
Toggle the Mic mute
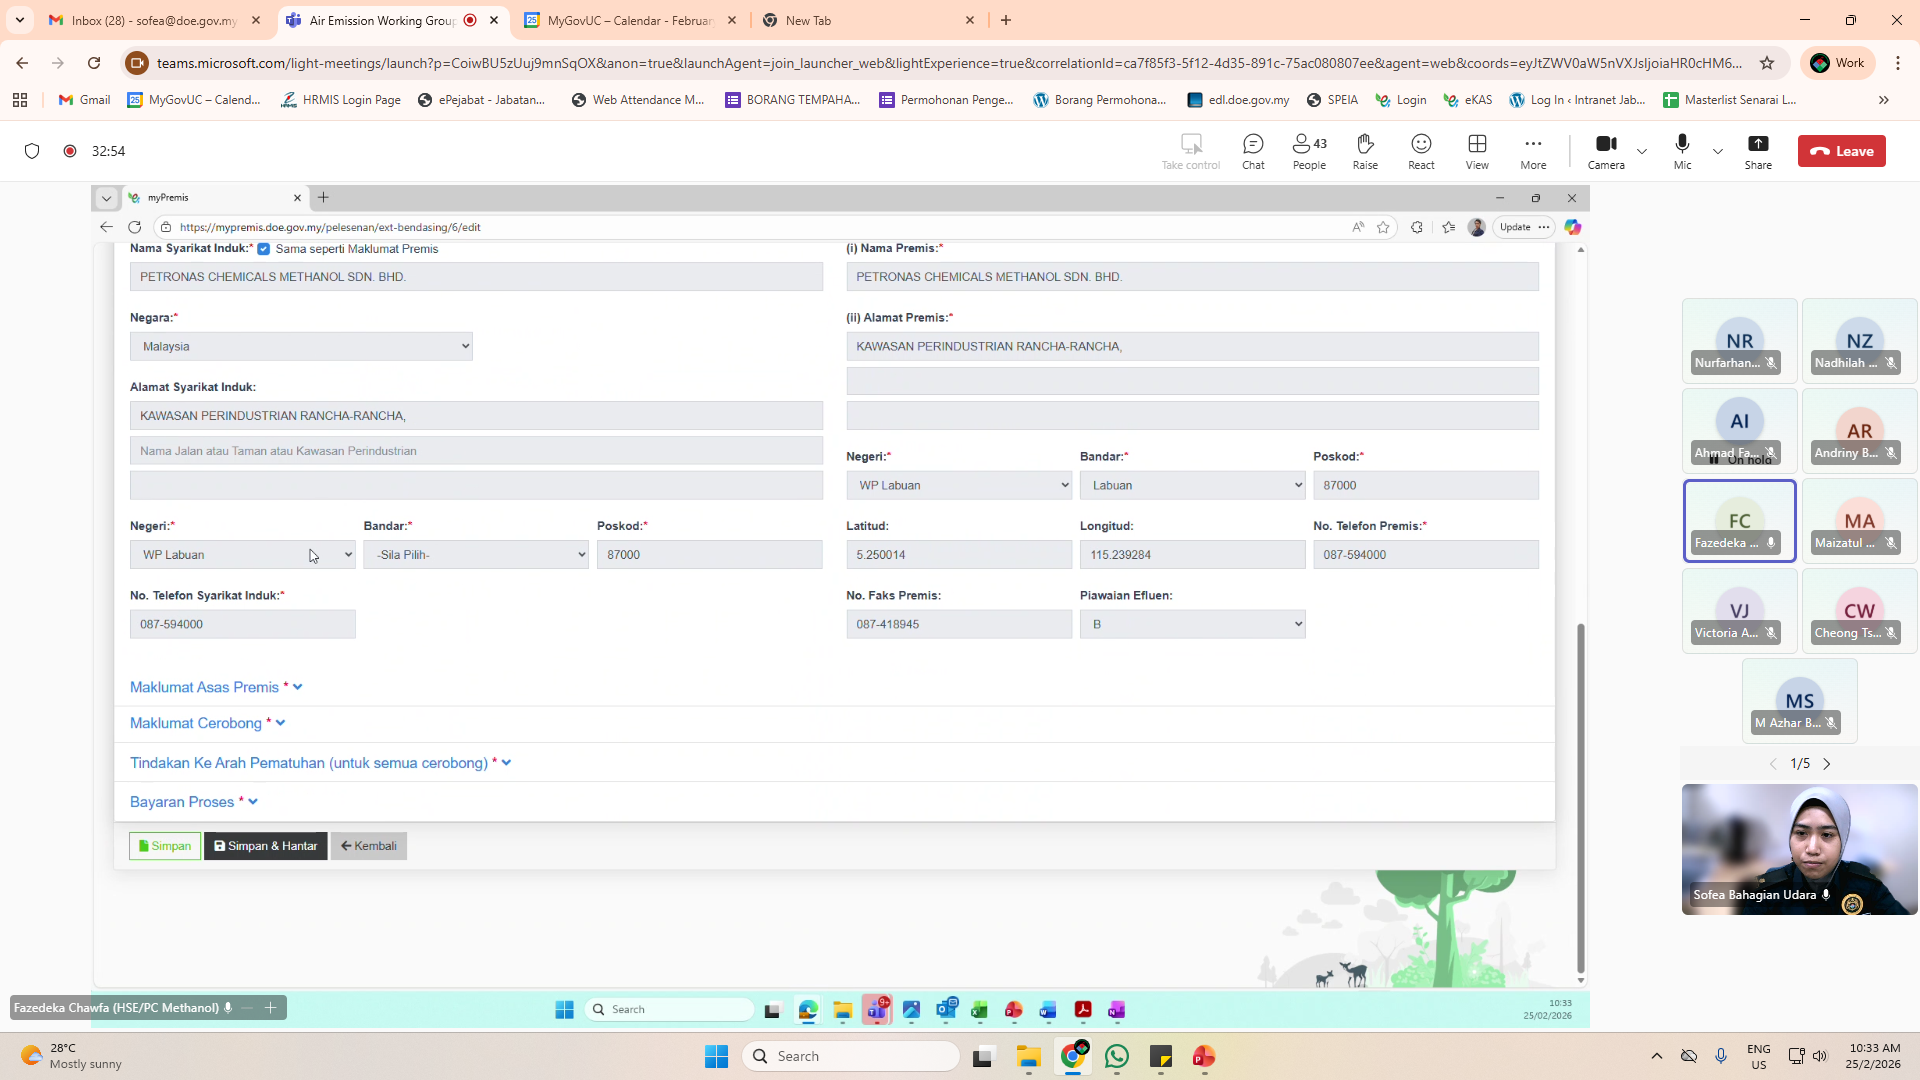pos(1682,151)
